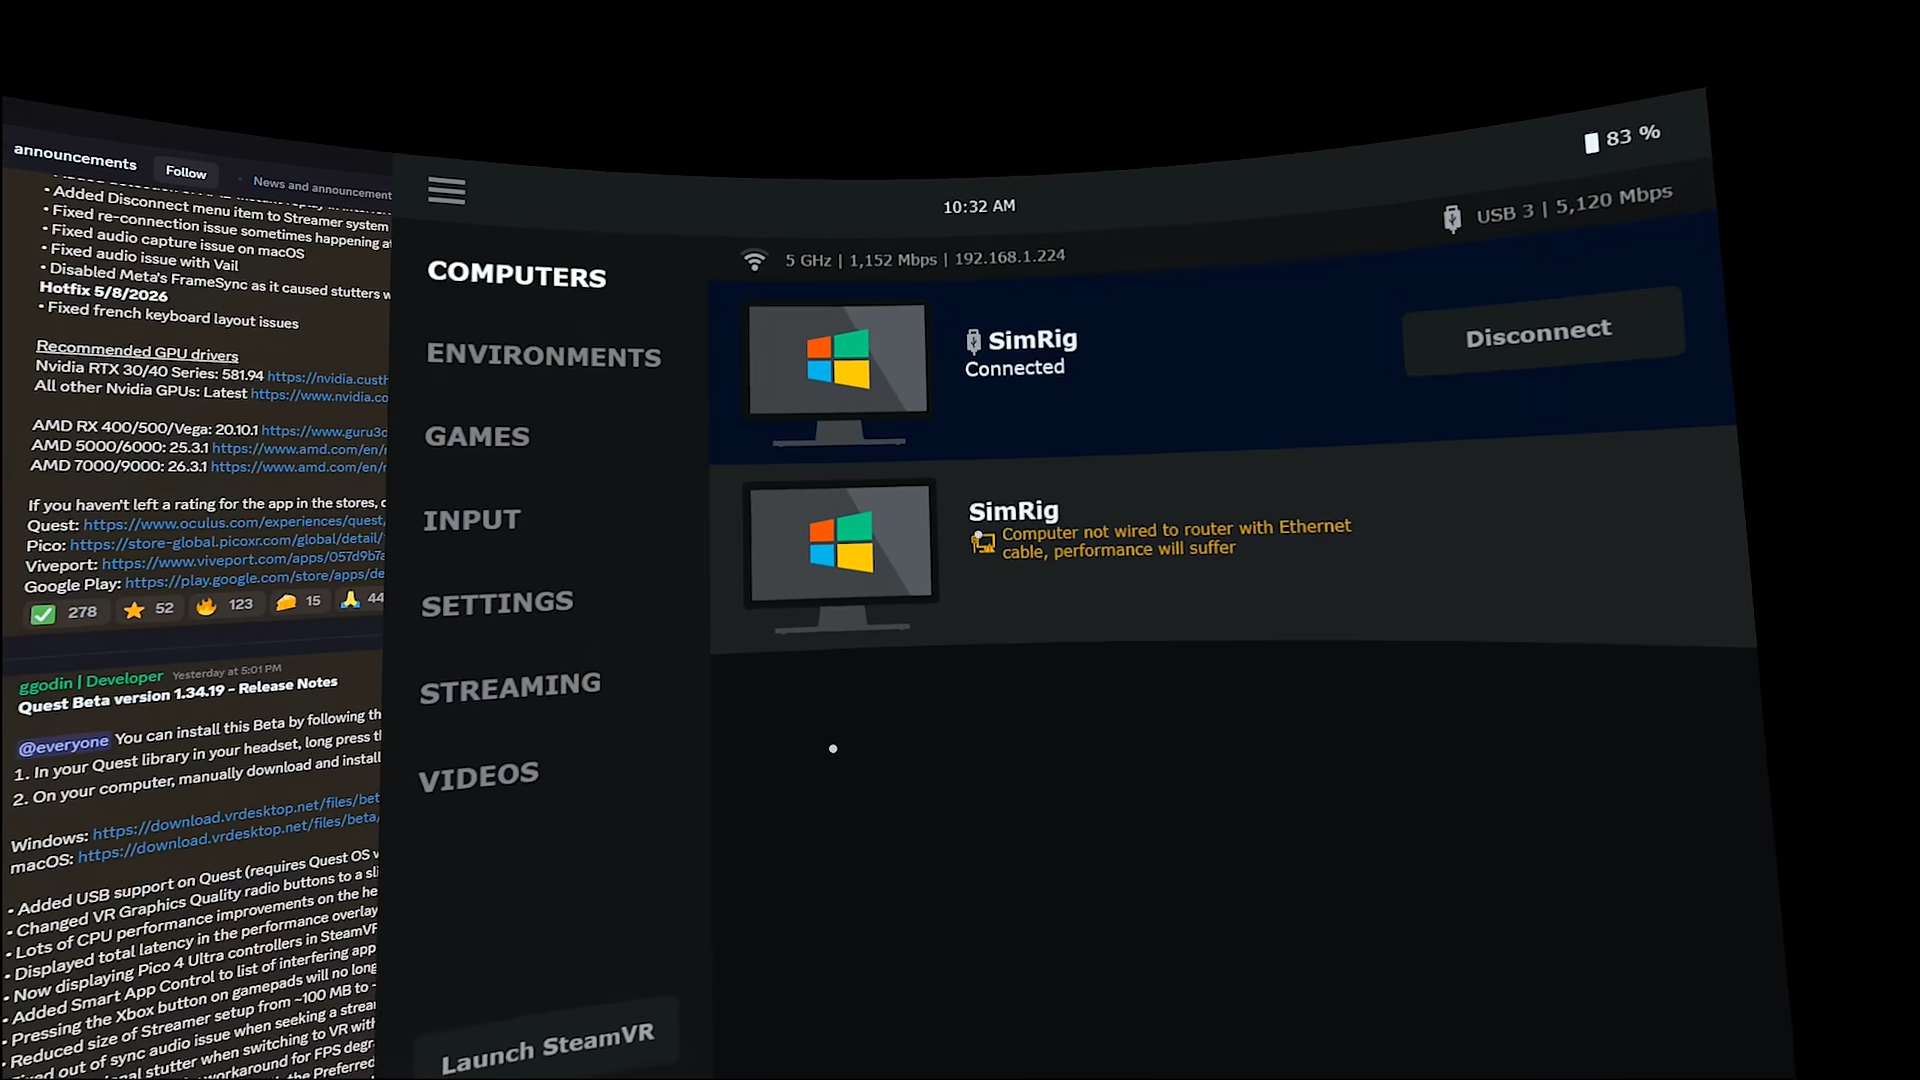The width and height of the screenshot is (1920, 1080).
Task: Click the battery icon beside 83 %
Action: point(1591,143)
